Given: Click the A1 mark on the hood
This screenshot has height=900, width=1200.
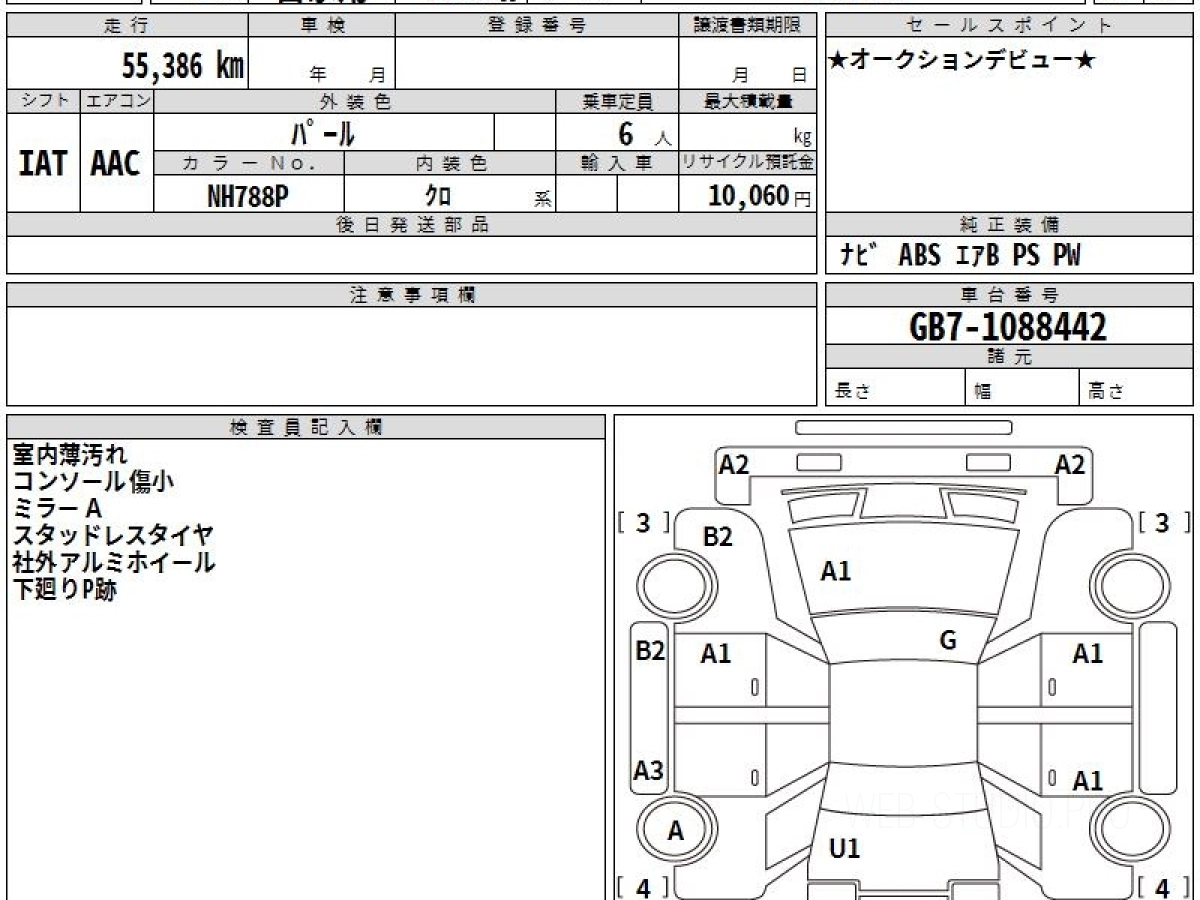Looking at the screenshot, I should [835, 571].
